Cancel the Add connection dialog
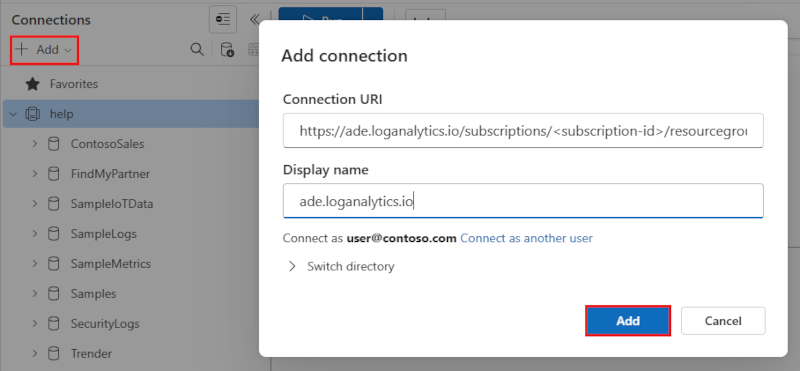800x371 pixels. pyautogui.click(x=723, y=321)
